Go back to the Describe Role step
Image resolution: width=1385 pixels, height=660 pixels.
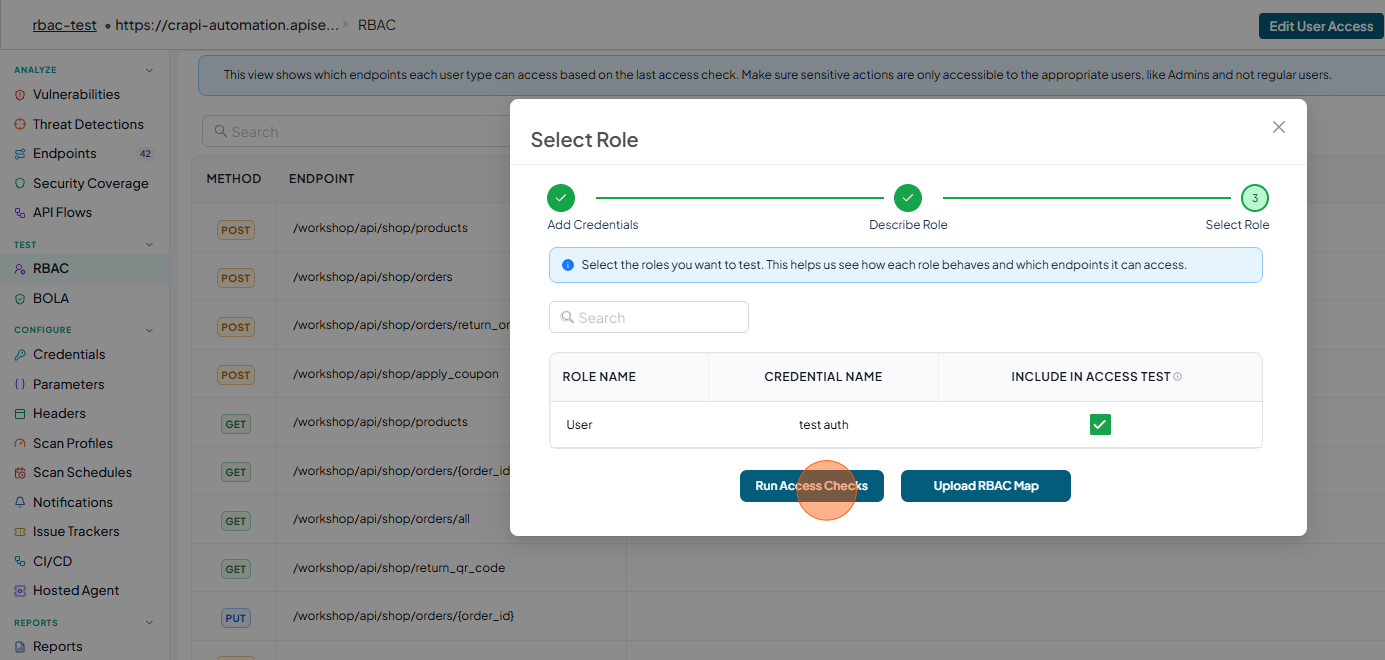908,198
